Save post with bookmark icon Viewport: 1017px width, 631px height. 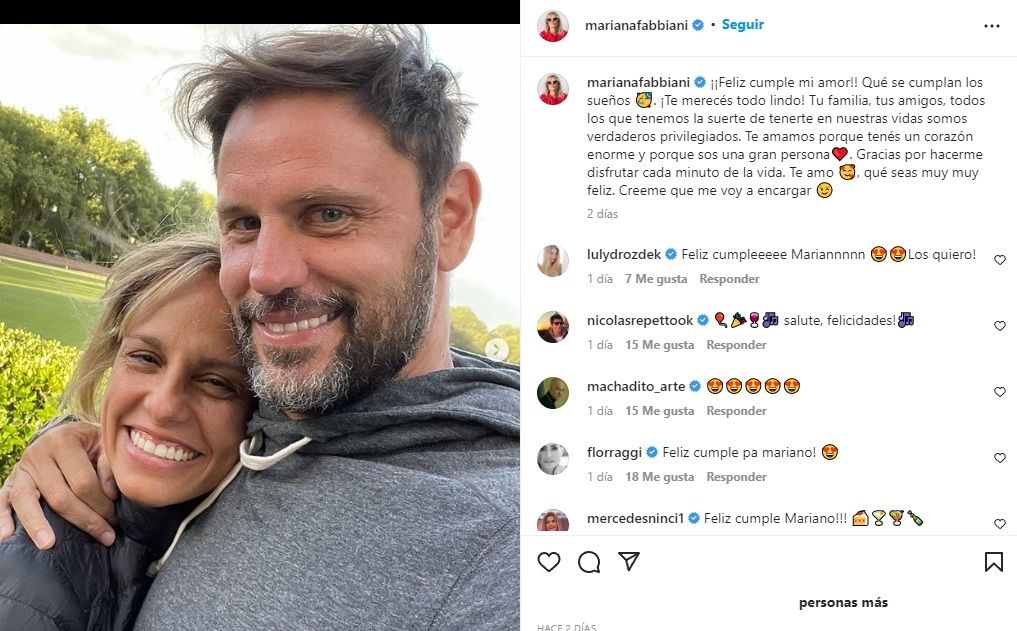click(x=993, y=562)
